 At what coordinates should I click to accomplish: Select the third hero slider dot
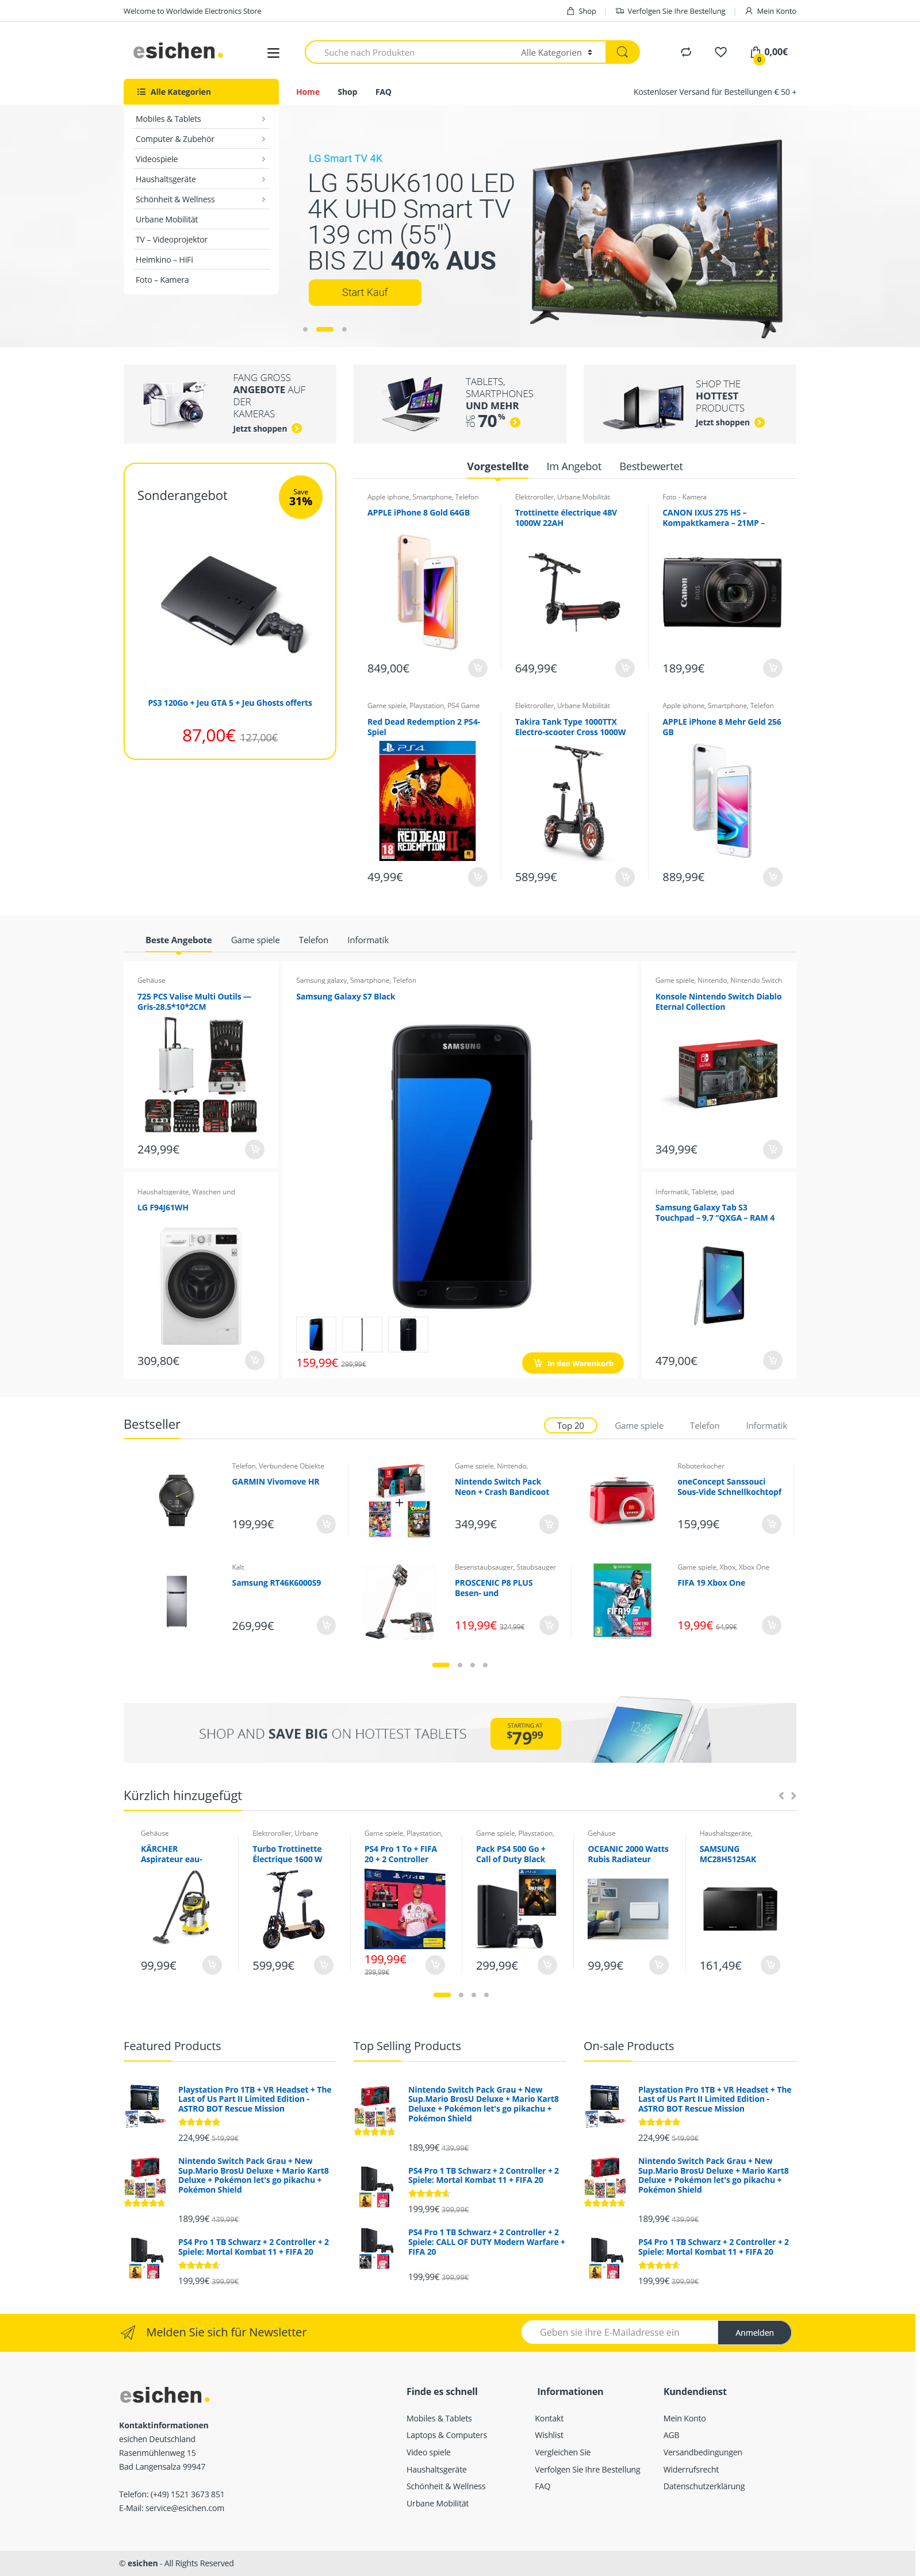pyautogui.click(x=344, y=329)
